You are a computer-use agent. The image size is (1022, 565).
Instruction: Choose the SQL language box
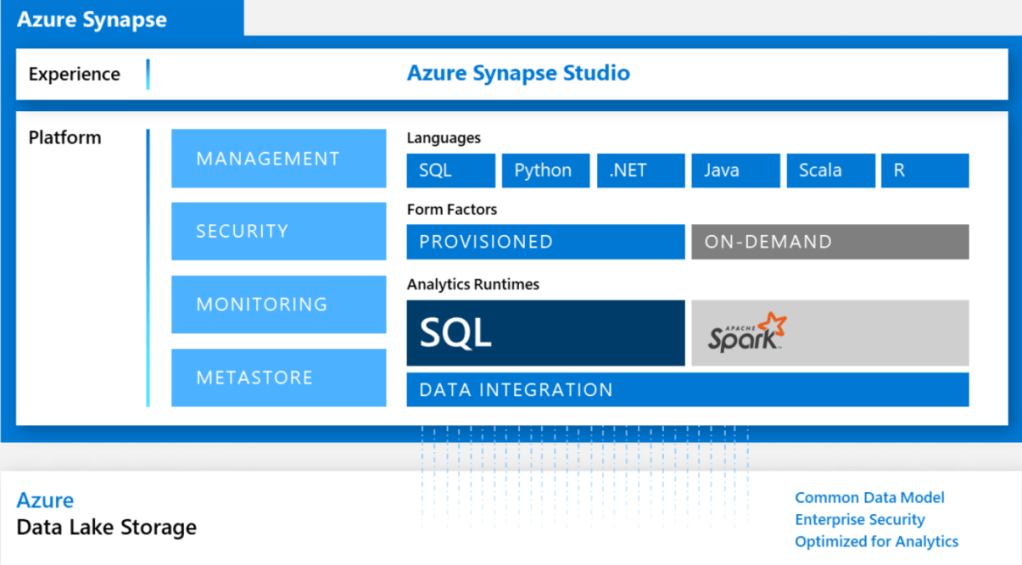(450, 170)
